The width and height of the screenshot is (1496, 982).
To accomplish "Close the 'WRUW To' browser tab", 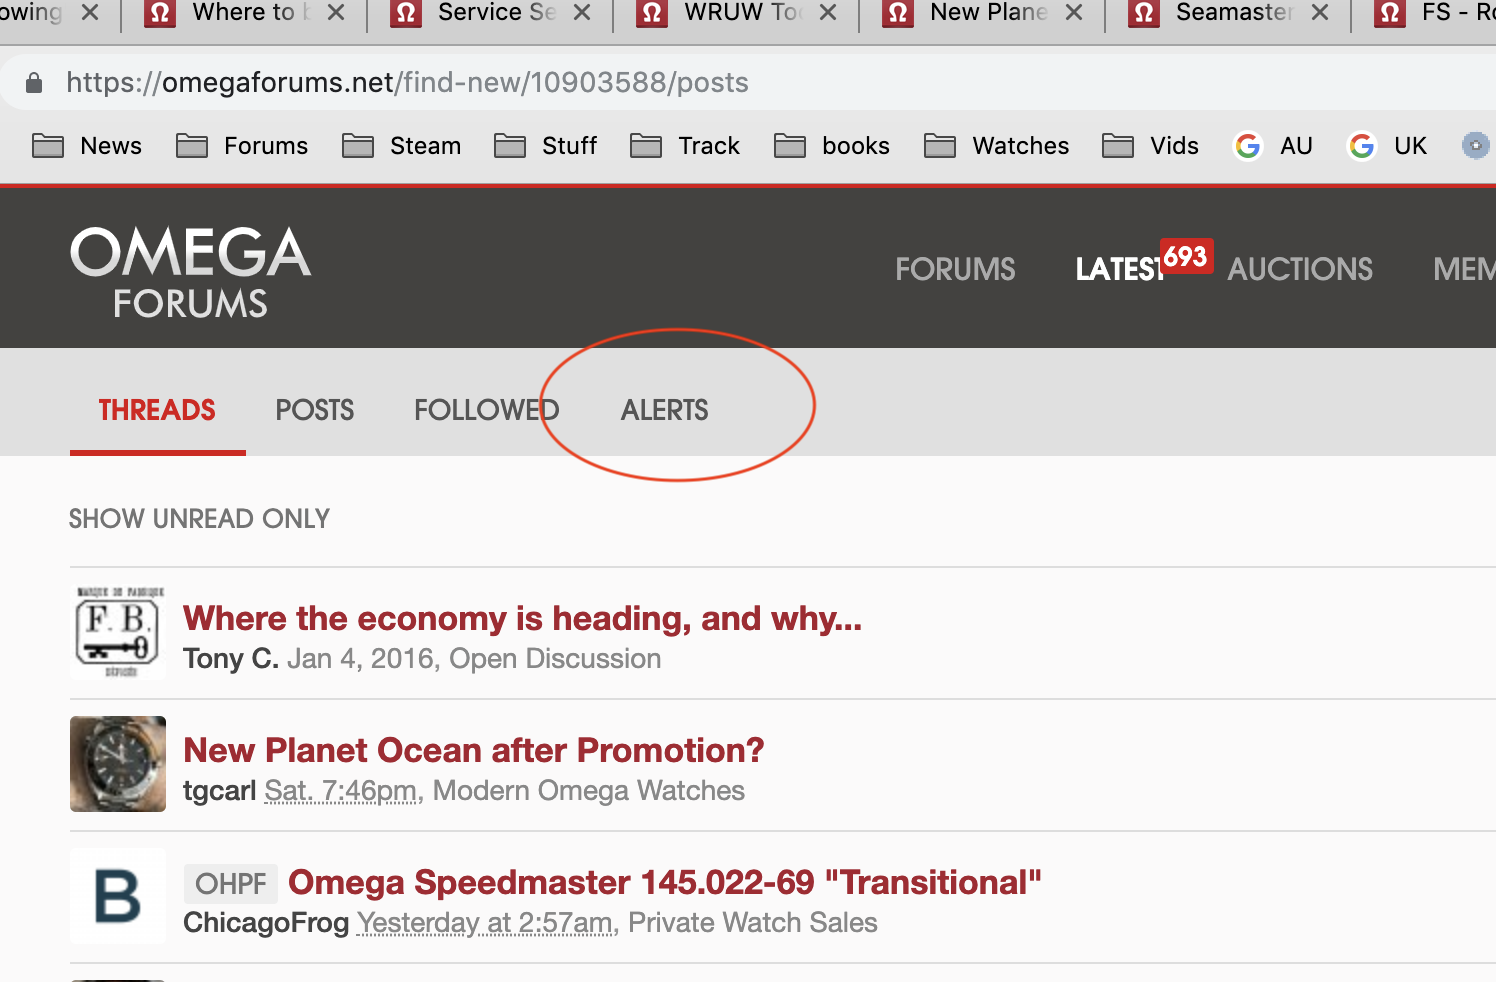I will (828, 13).
